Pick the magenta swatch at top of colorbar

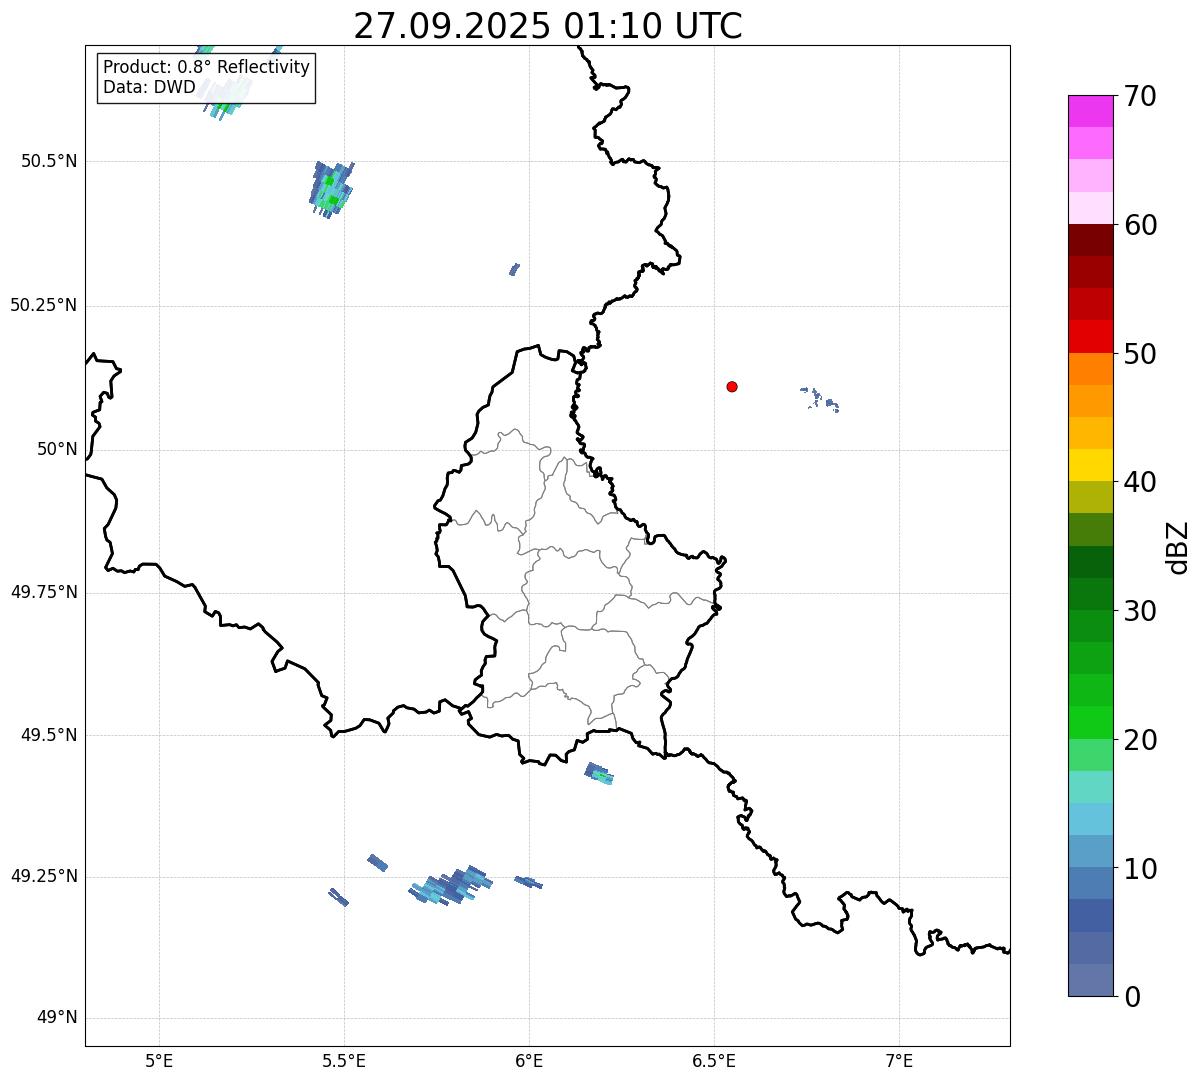(1091, 111)
